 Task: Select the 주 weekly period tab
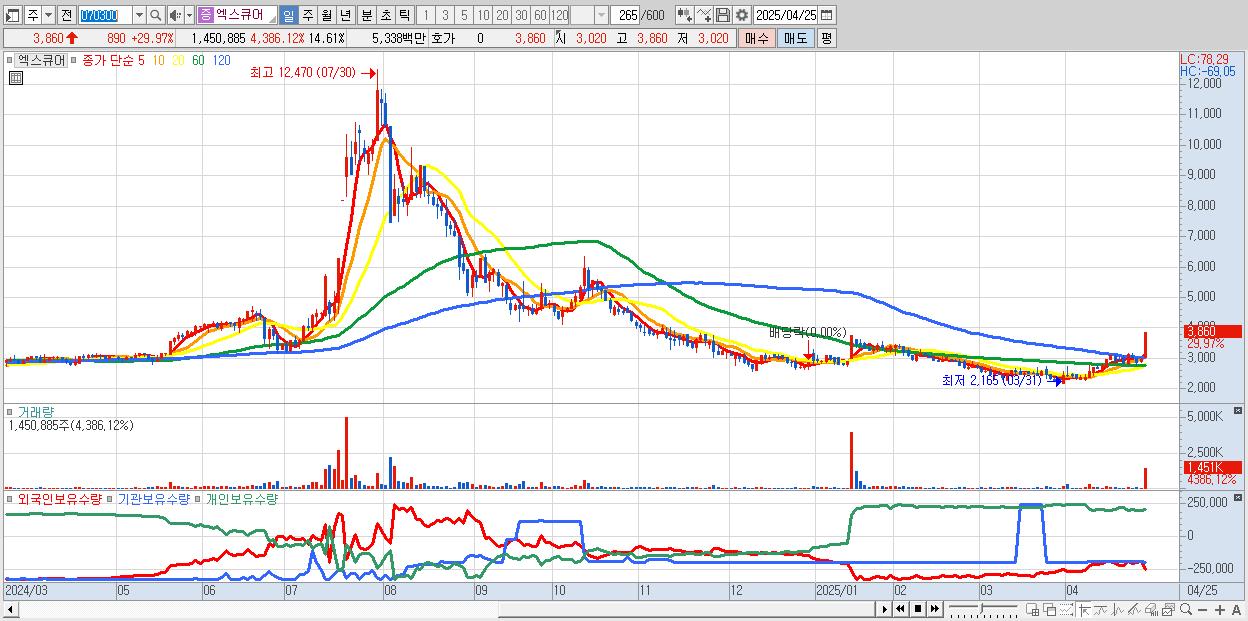308,16
